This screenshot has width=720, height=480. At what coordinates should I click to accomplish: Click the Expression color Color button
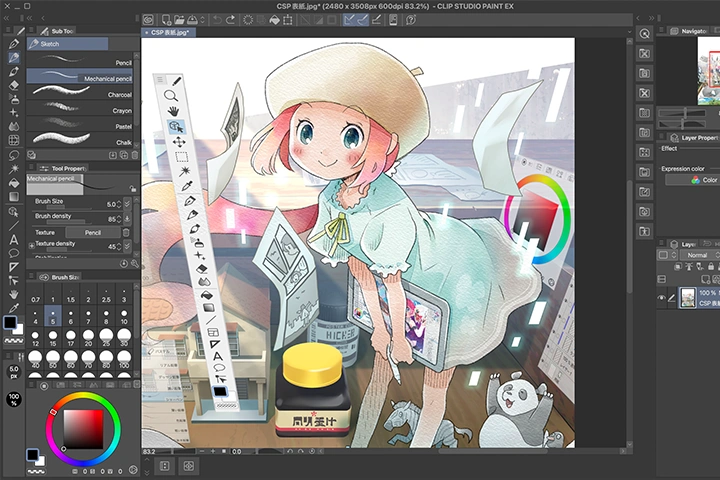click(x=692, y=180)
